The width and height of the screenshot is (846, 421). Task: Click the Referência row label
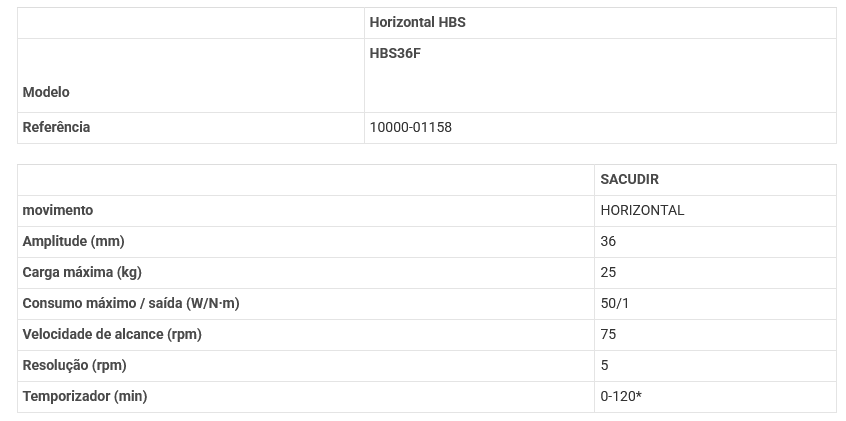click(x=56, y=127)
